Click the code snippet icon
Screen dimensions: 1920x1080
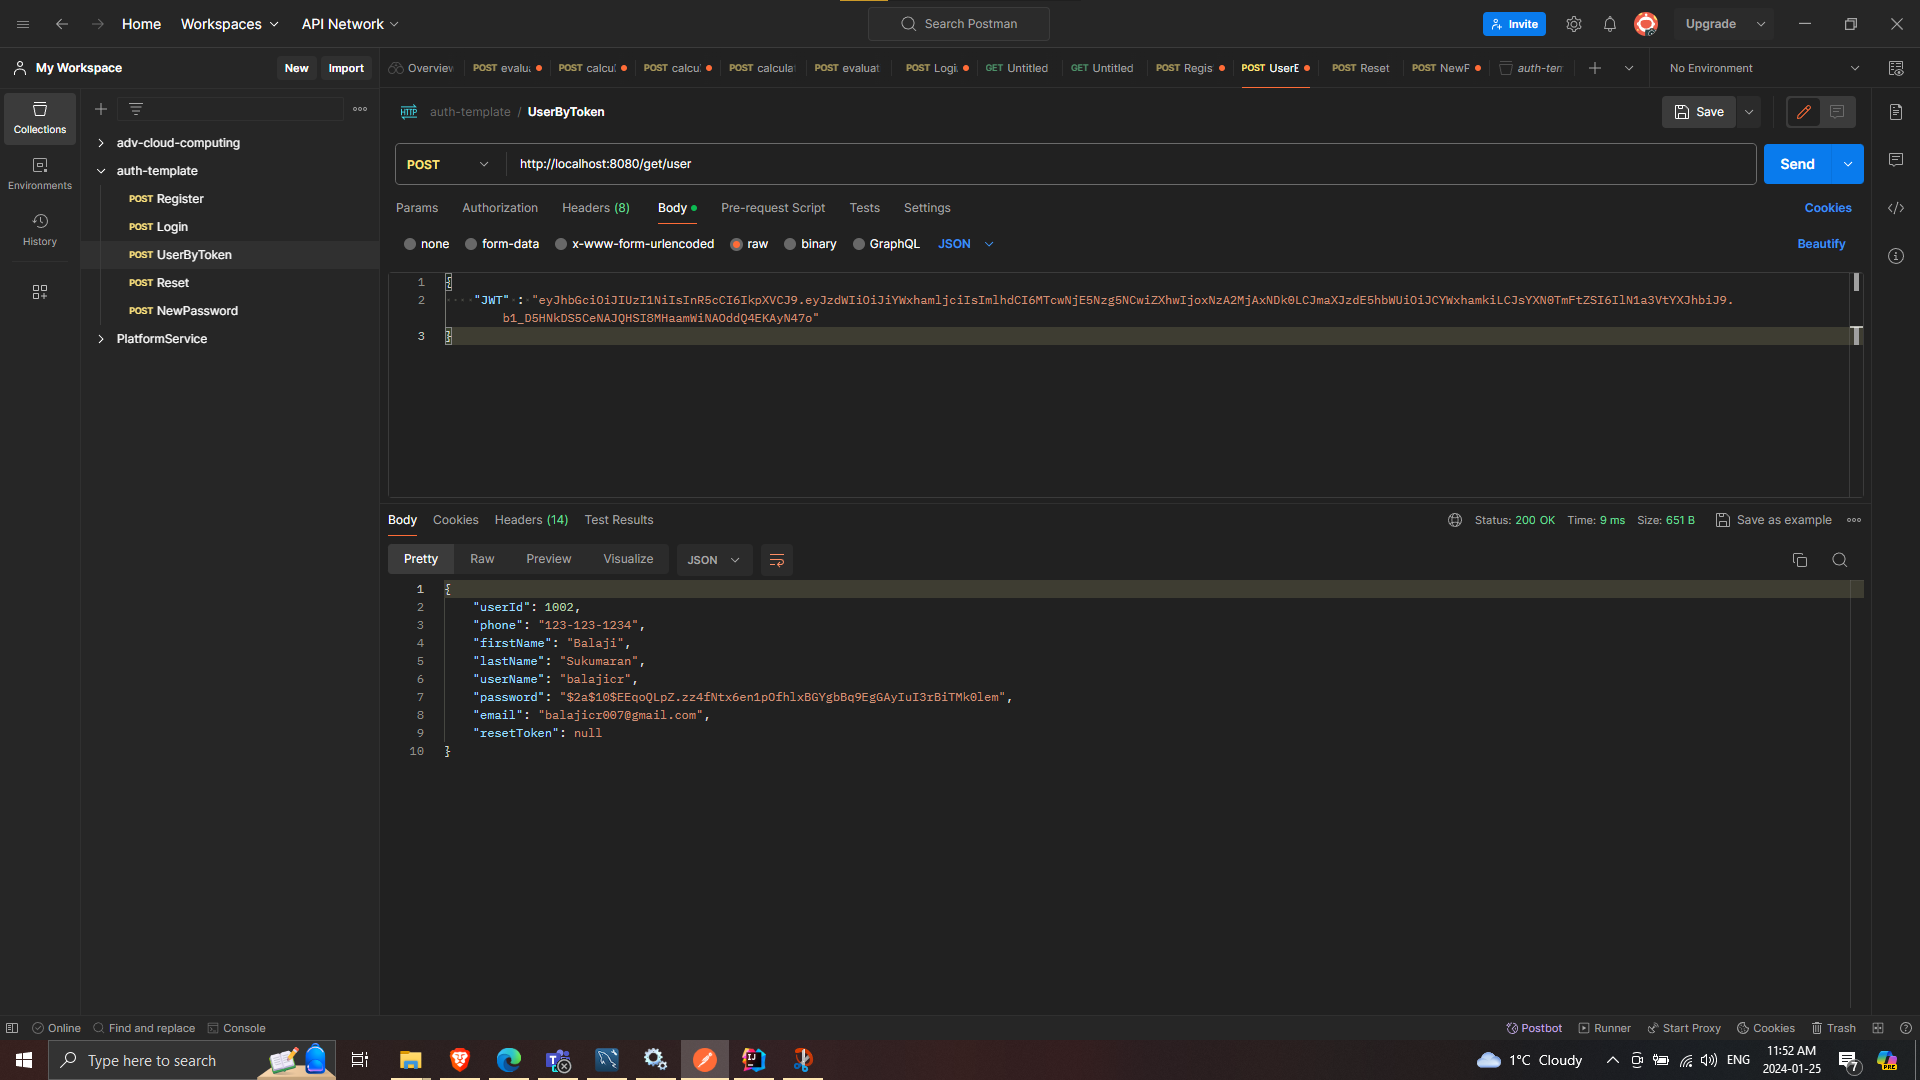pyautogui.click(x=1895, y=208)
